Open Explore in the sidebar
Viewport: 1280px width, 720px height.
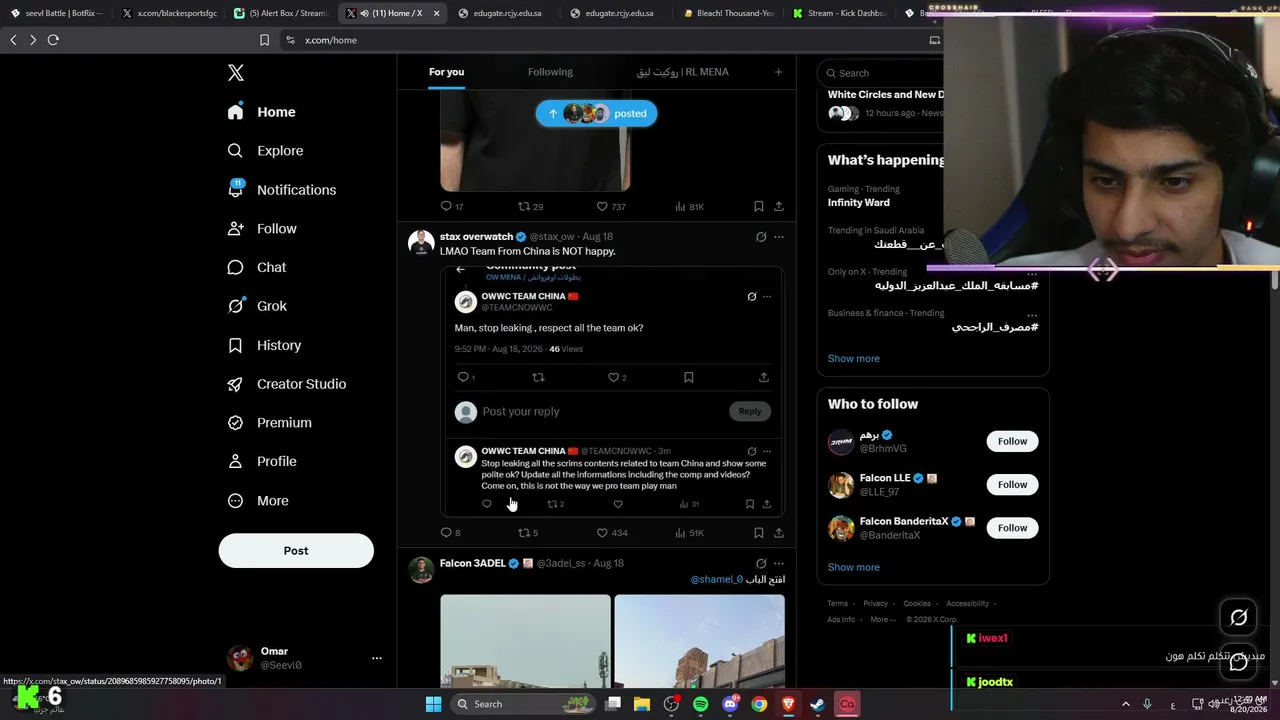click(265, 151)
